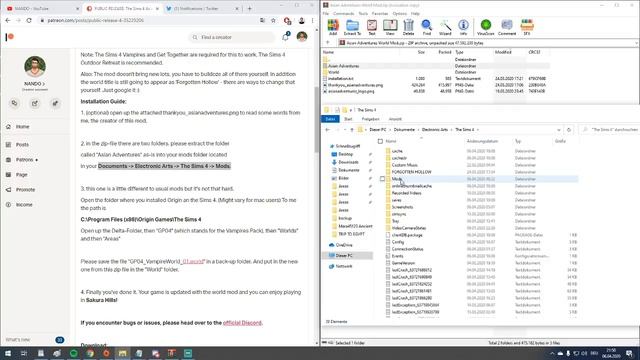
Task: Click NANDO creator name in sidebar
Action: (34, 84)
